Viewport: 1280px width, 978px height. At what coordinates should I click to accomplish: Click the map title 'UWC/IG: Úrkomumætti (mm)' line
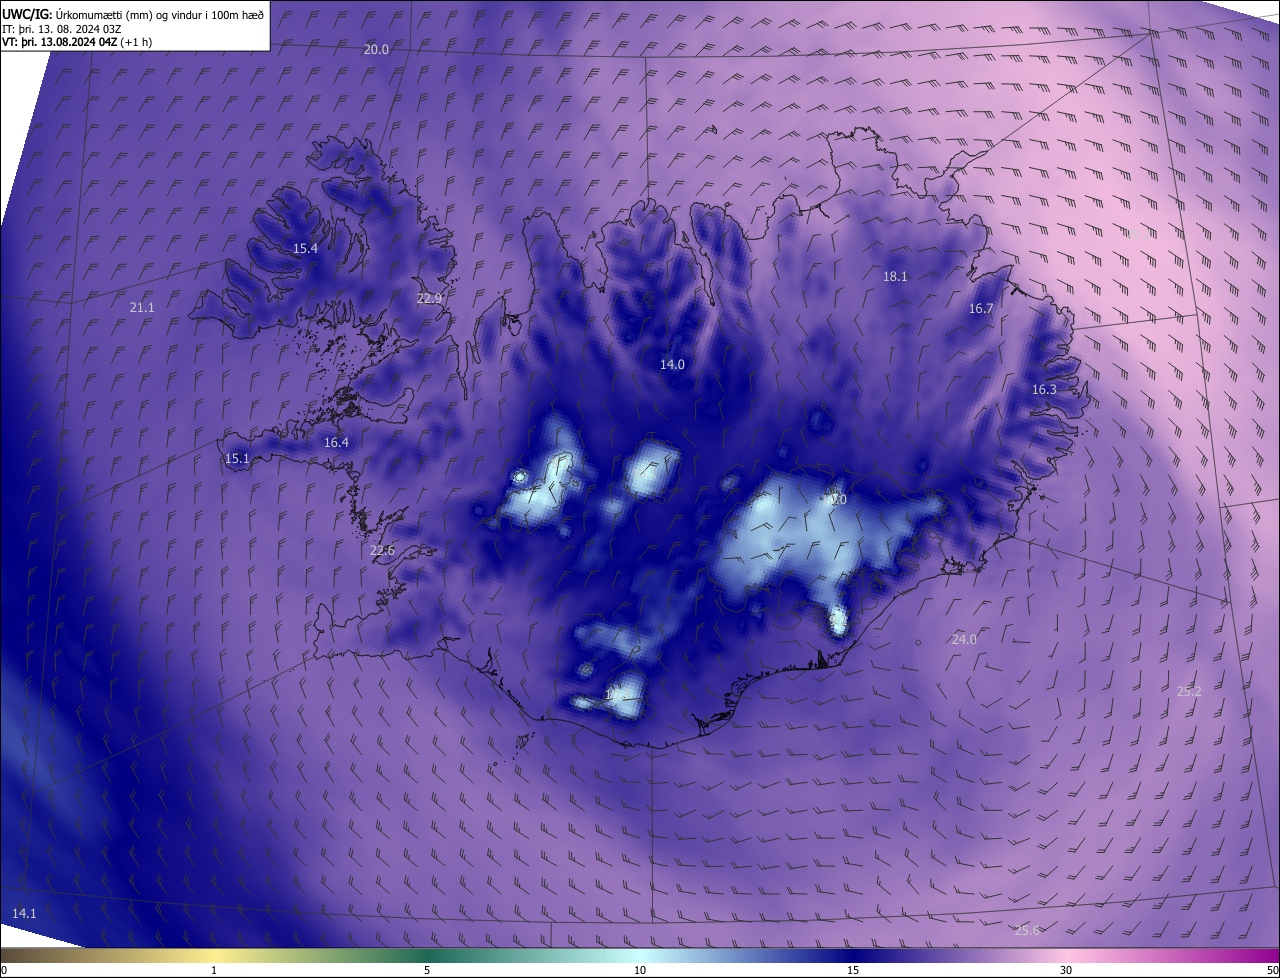(133, 13)
